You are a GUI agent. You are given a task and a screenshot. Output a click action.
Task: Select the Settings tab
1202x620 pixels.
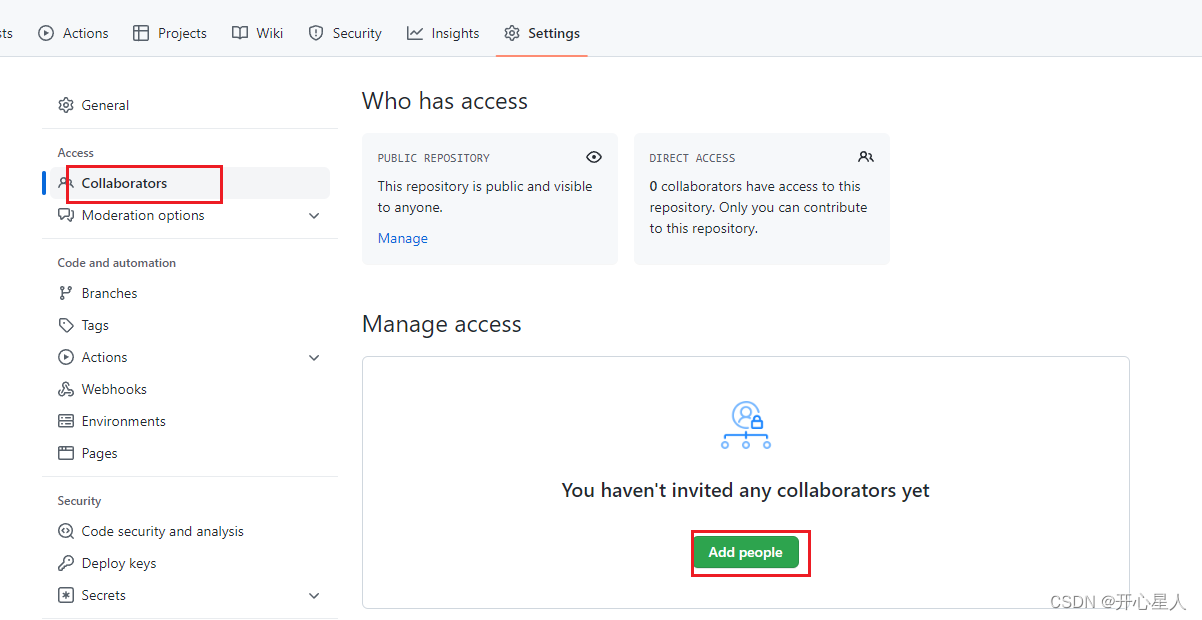coord(542,33)
